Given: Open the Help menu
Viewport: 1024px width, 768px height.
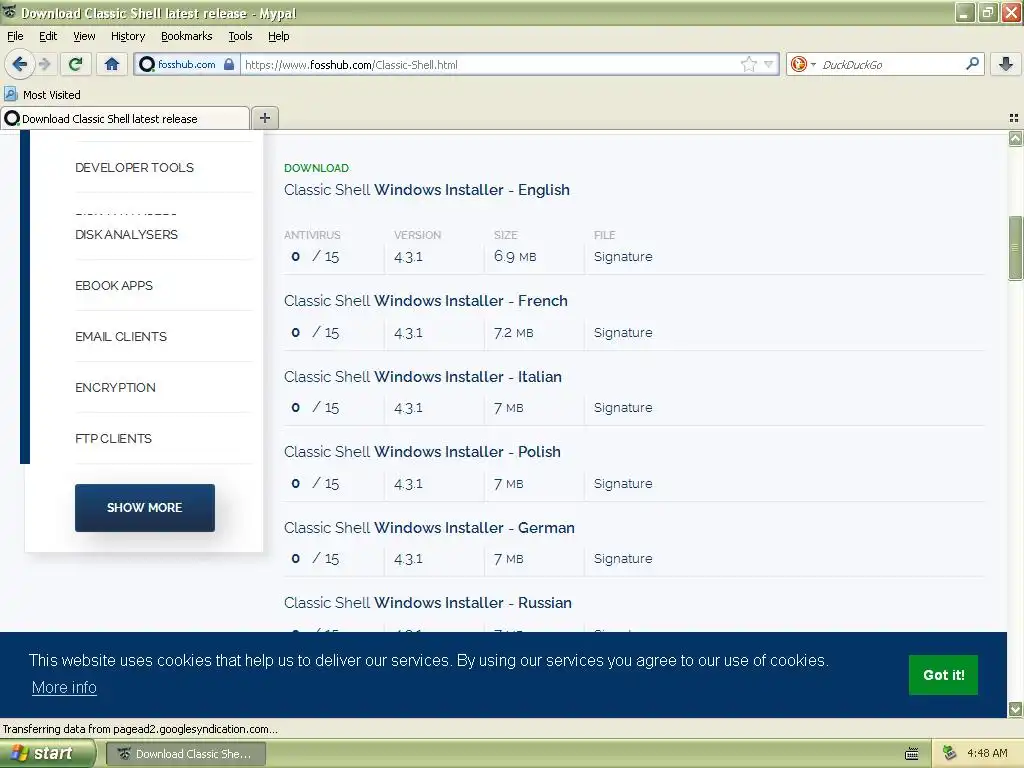Looking at the screenshot, I should click(x=278, y=36).
